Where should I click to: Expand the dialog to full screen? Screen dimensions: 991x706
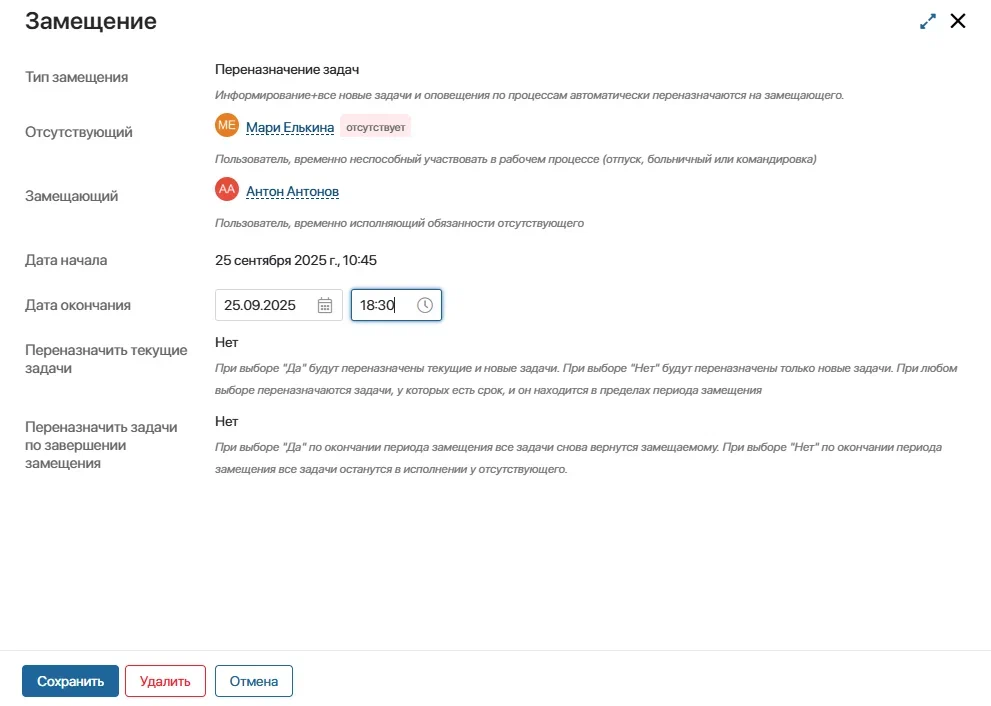928,21
